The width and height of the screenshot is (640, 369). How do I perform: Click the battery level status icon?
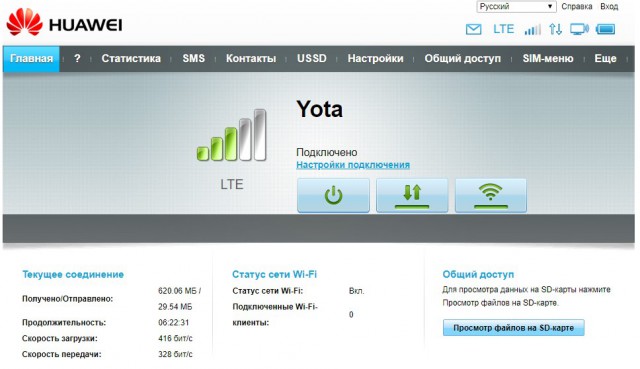point(605,29)
